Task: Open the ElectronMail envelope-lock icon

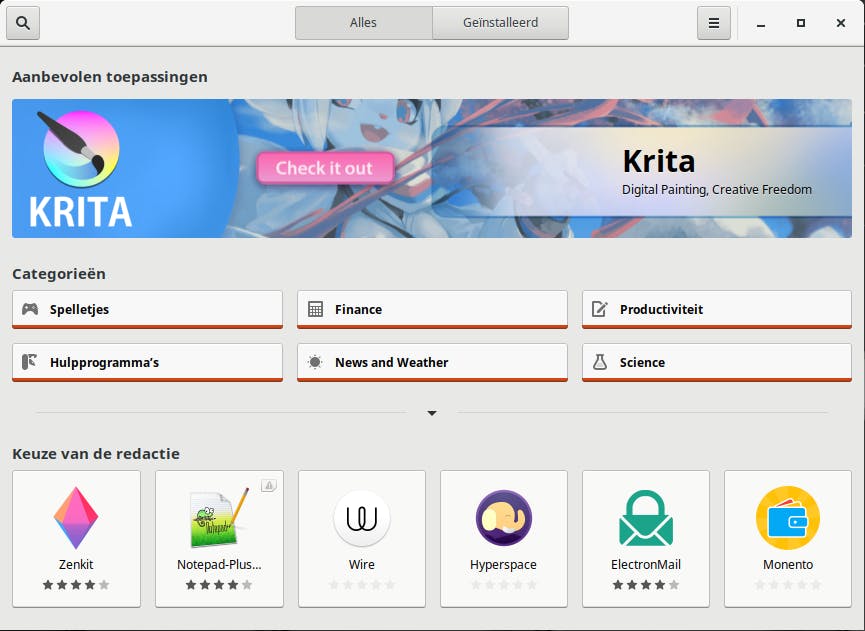Action: click(x=646, y=518)
